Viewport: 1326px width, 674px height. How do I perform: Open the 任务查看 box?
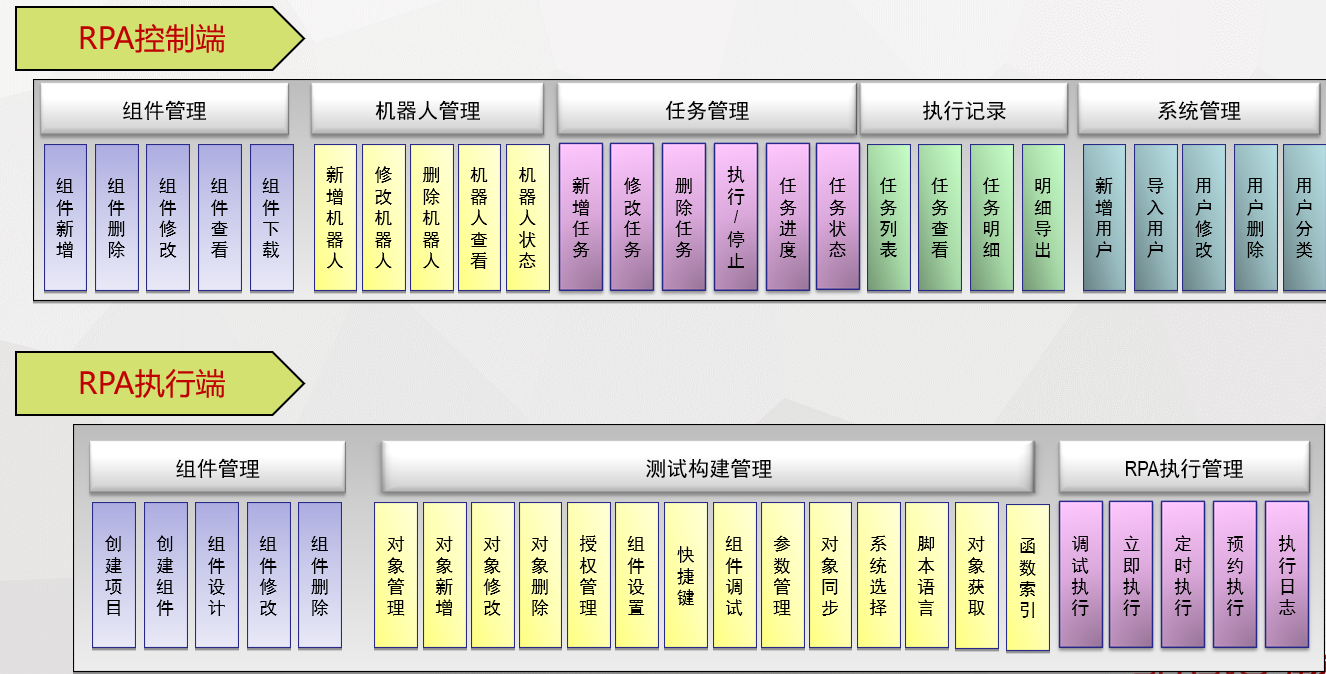[940, 218]
